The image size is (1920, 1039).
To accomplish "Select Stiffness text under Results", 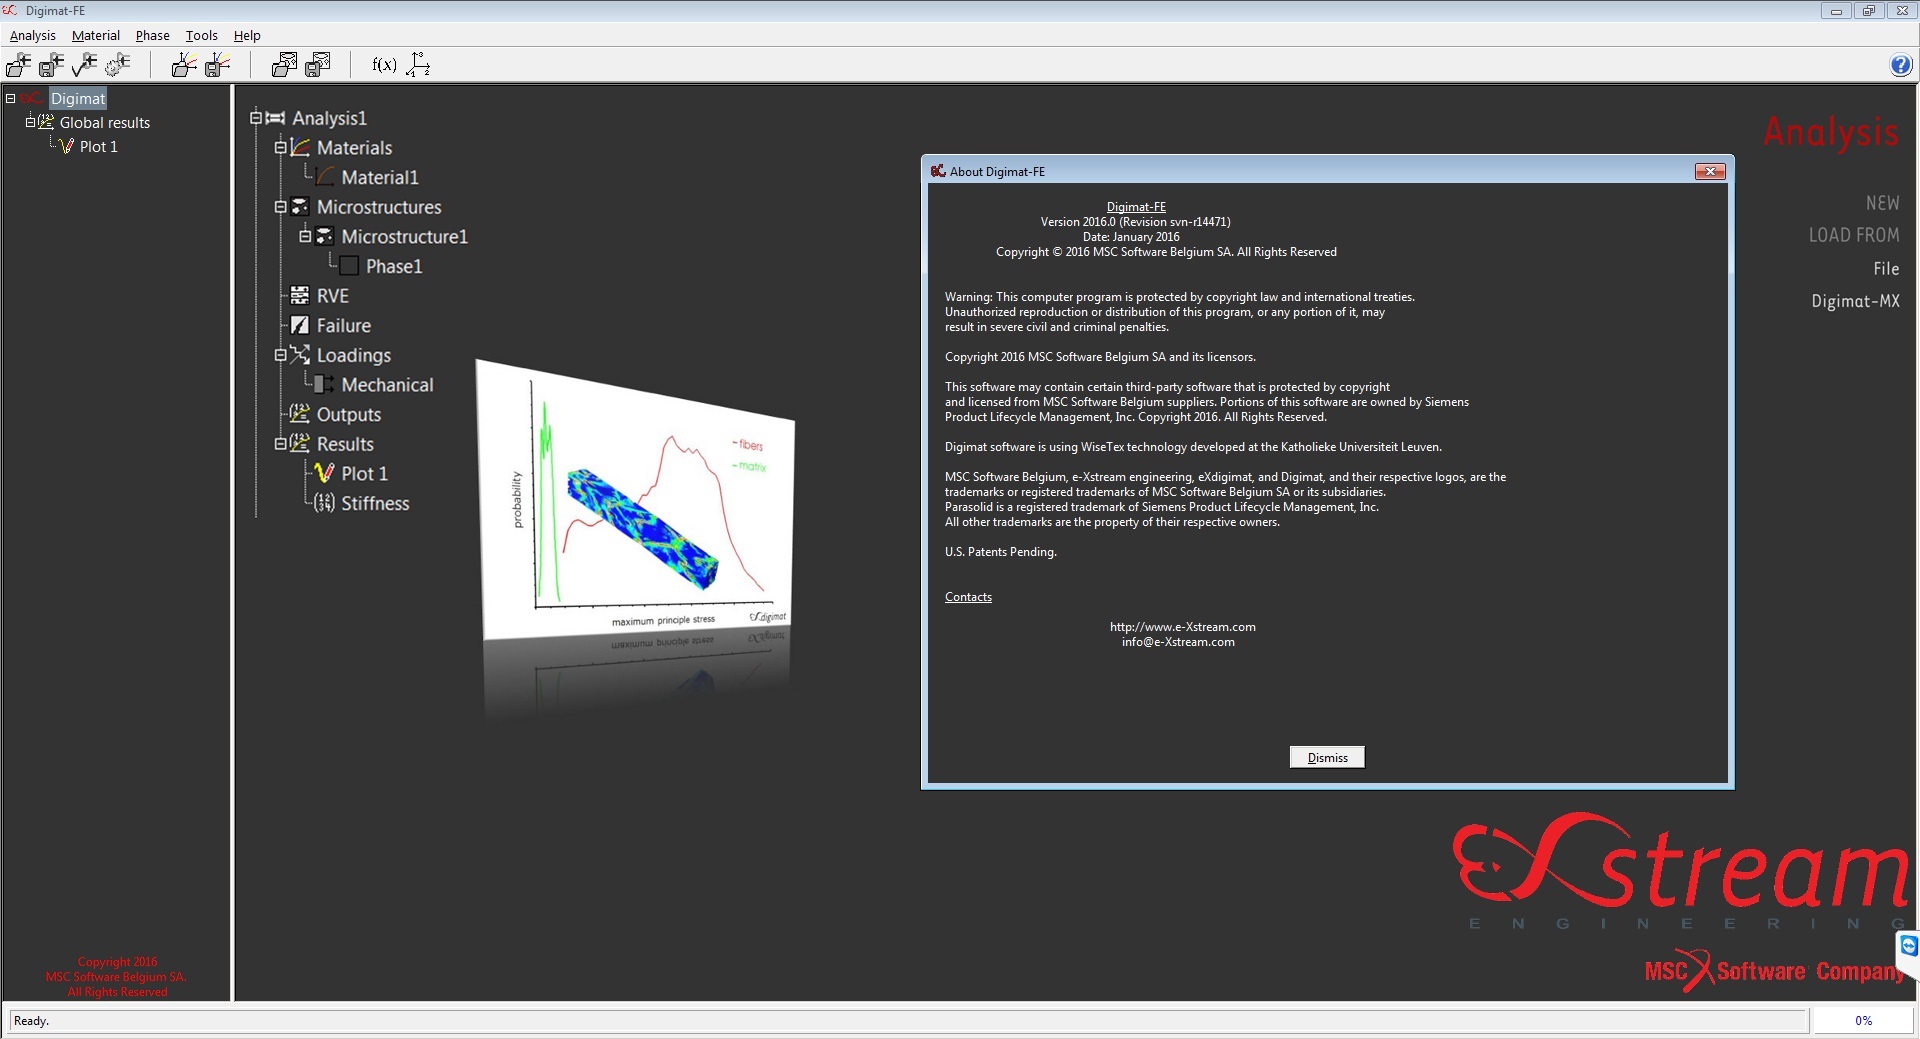I will 375,503.
